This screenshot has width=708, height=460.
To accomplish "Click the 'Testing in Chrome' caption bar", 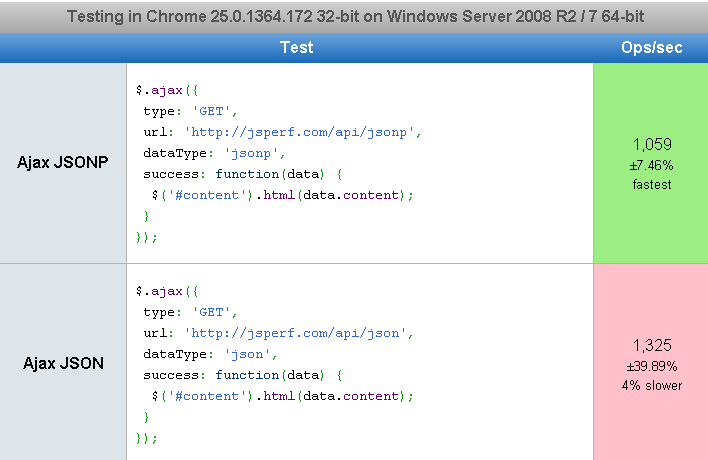I will (354, 16).
